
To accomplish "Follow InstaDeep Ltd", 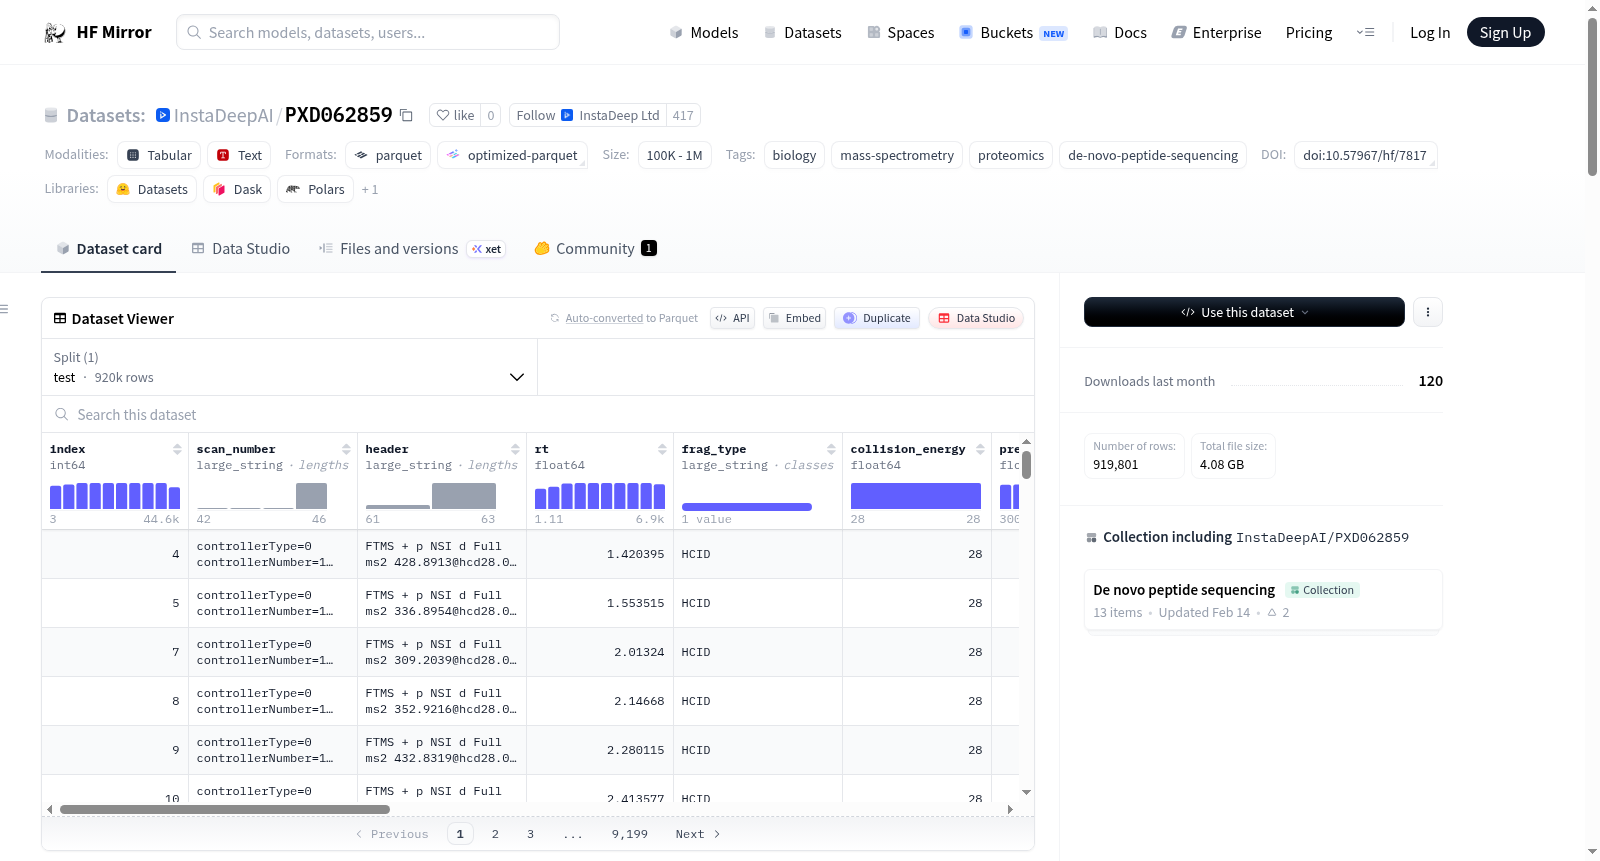I will click(x=587, y=115).
